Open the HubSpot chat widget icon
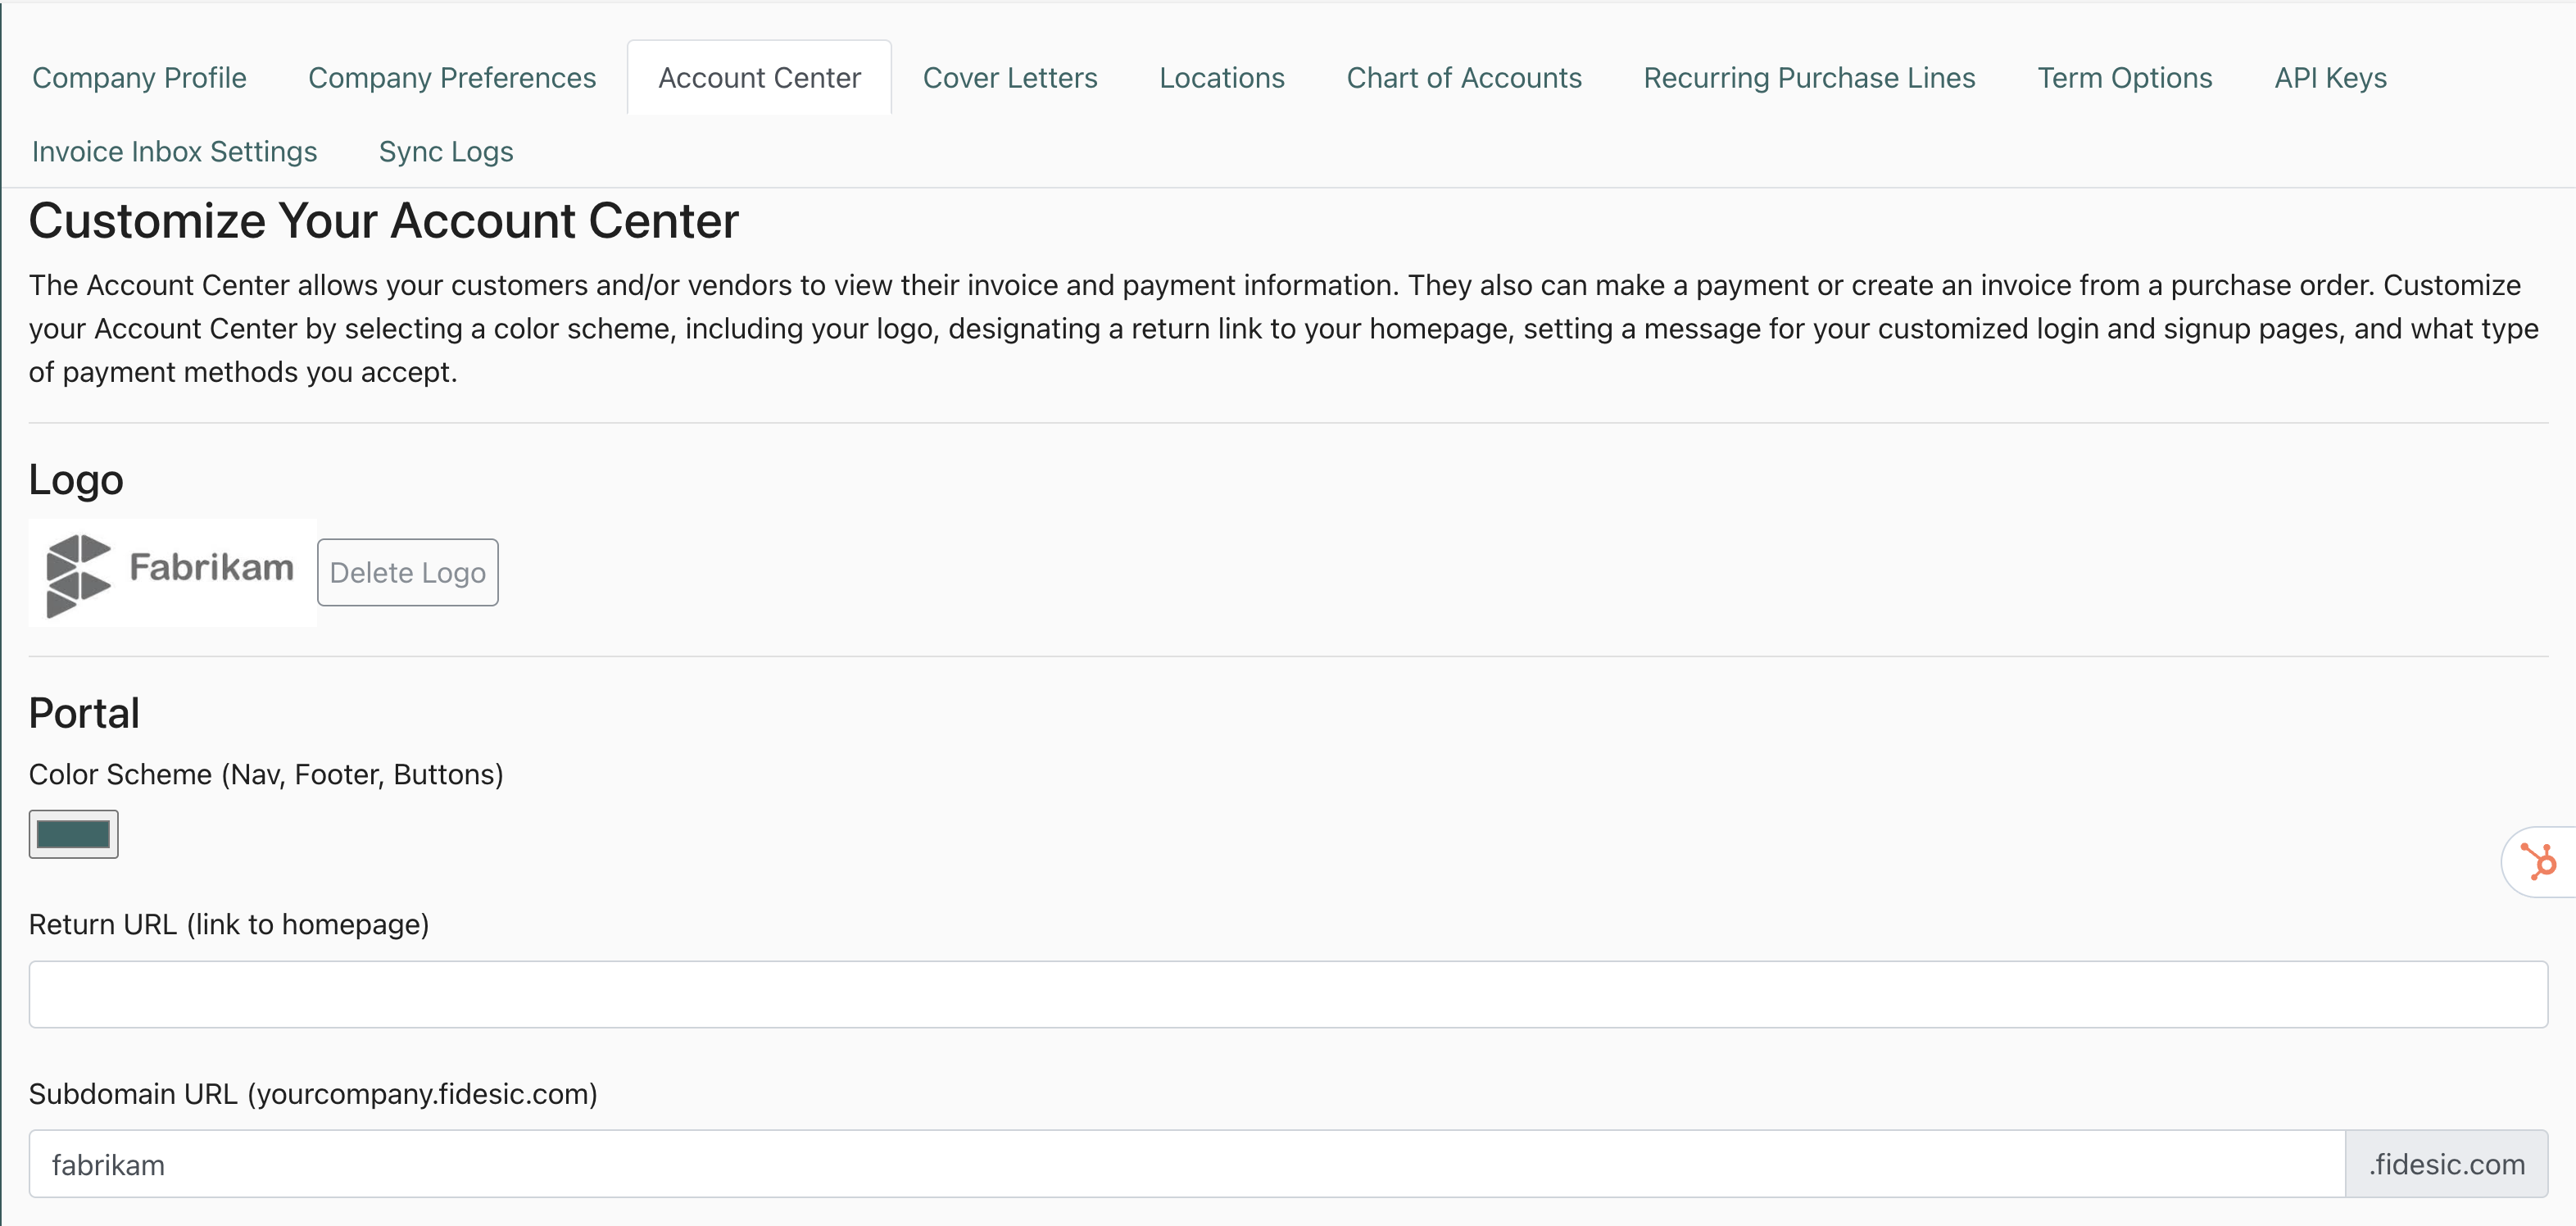 (x=2539, y=861)
